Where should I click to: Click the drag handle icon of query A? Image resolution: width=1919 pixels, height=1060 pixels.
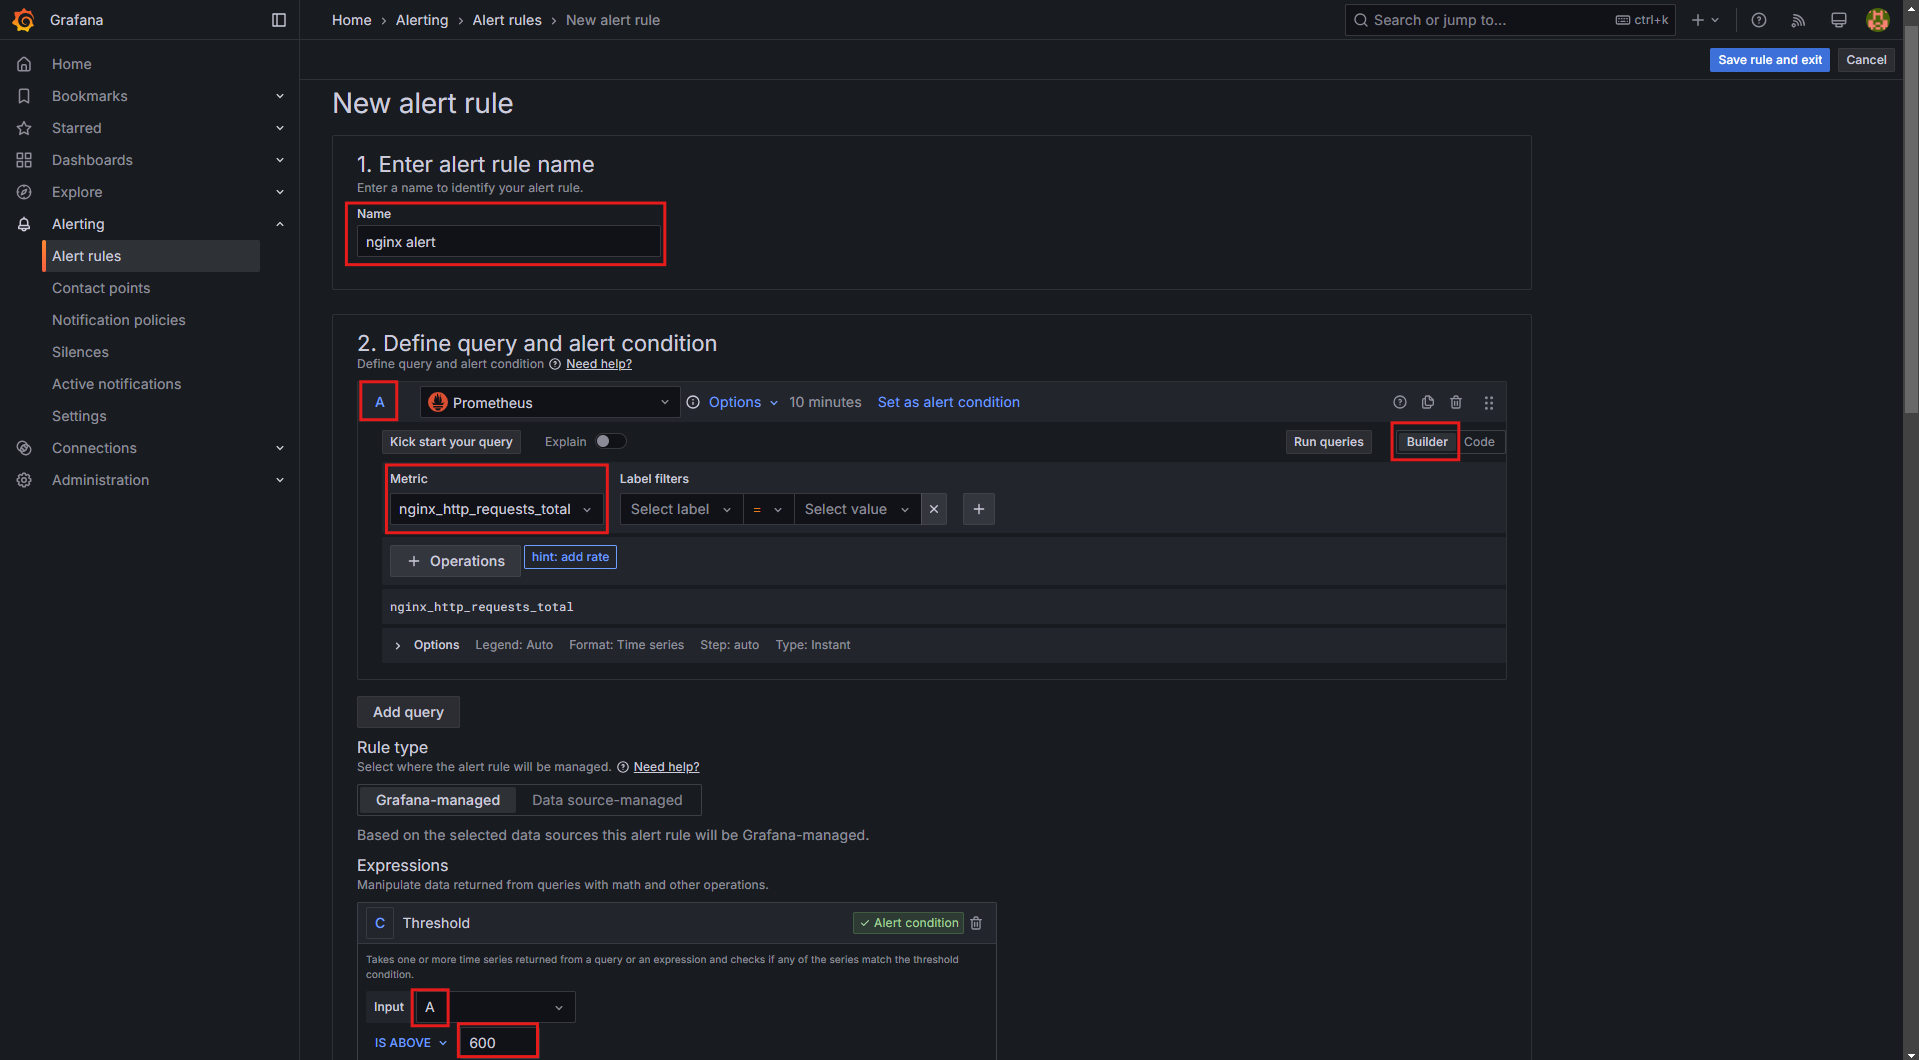pos(1489,402)
